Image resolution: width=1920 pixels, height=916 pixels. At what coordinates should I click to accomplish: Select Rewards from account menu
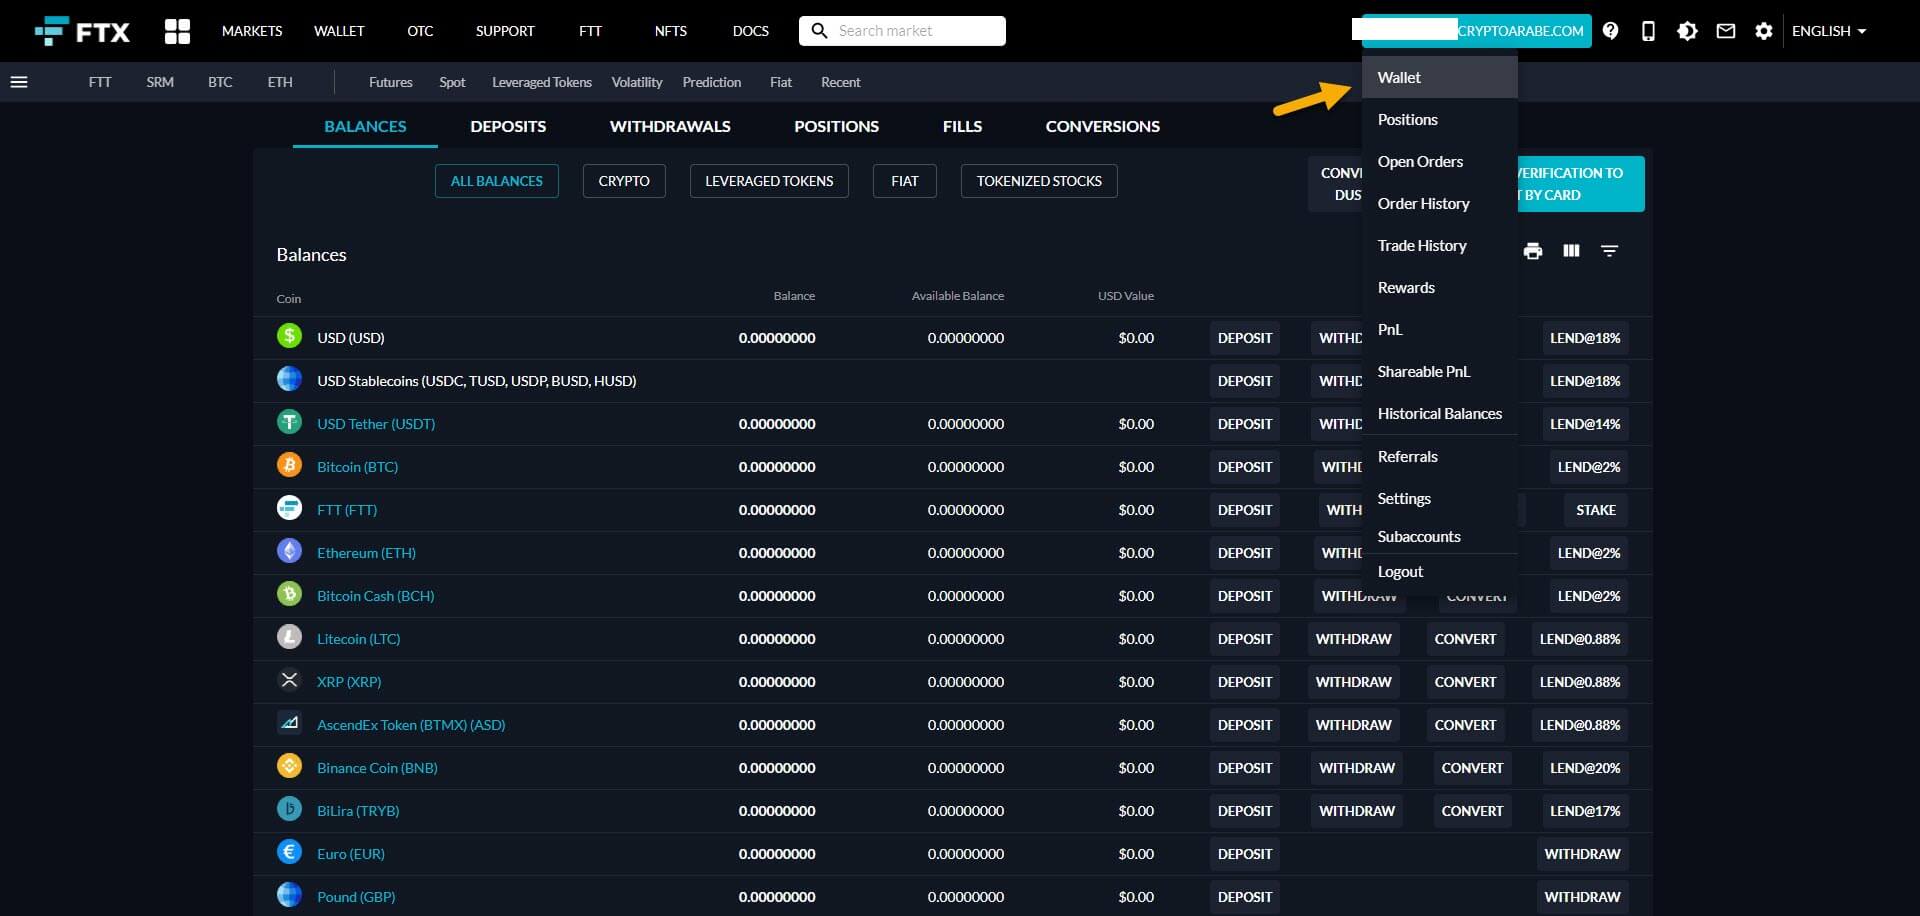[1439, 287]
